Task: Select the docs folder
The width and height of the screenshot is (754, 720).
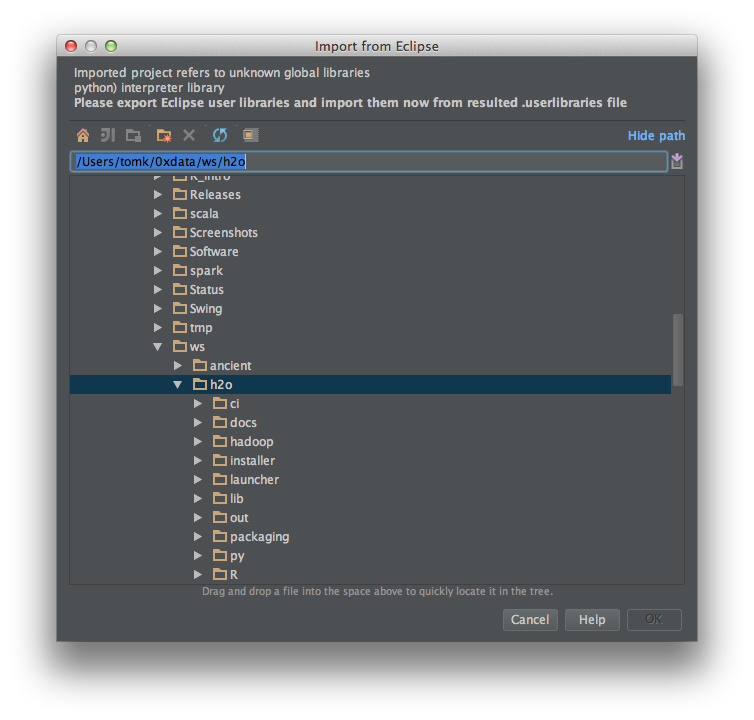Action: coord(243,423)
